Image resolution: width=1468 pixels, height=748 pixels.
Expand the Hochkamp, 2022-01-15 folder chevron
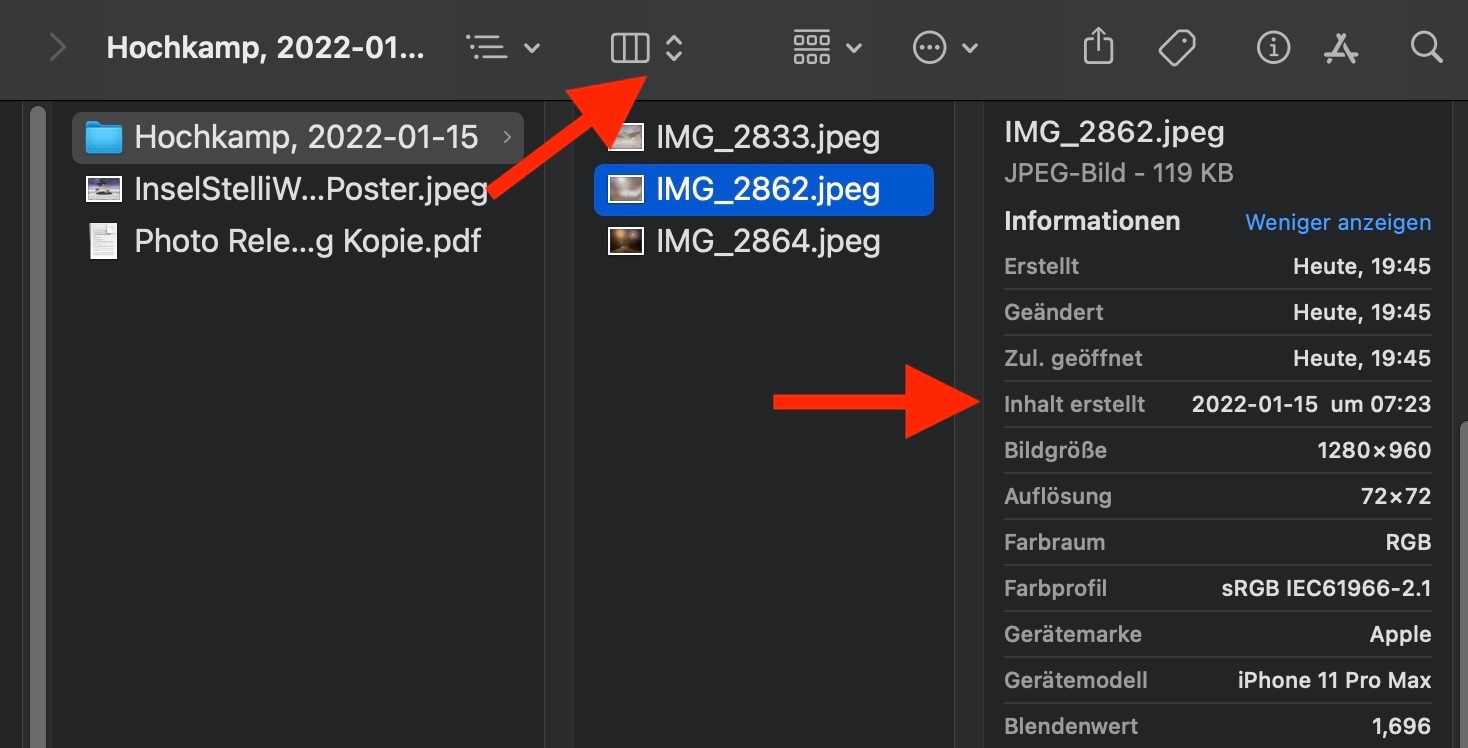(508, 137)
